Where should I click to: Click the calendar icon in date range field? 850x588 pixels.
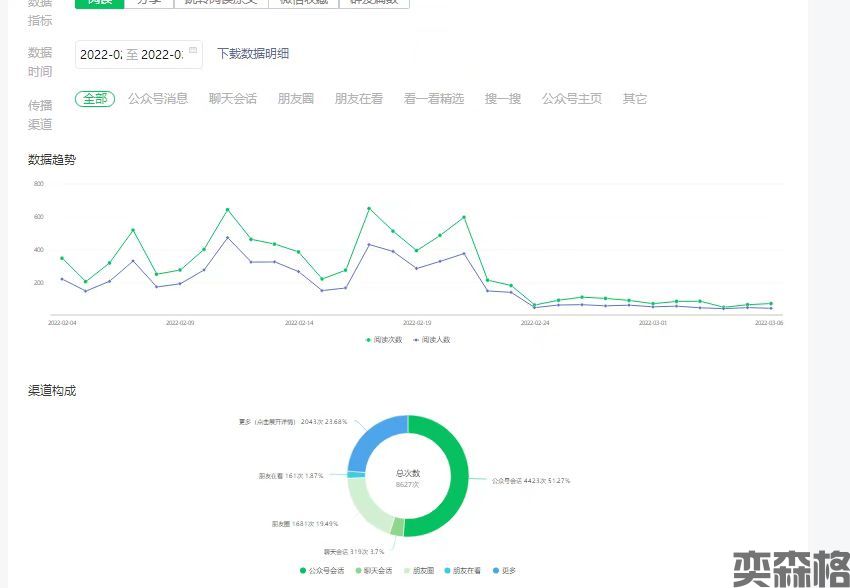[193, 50]
